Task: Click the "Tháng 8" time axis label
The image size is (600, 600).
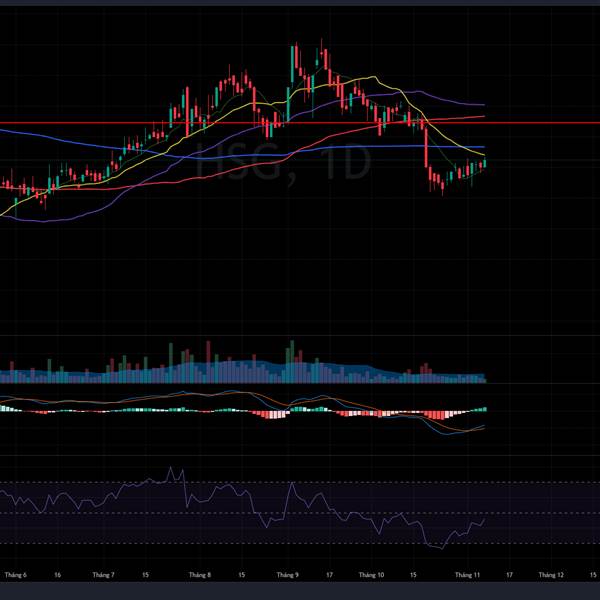Action: (200, 575)
